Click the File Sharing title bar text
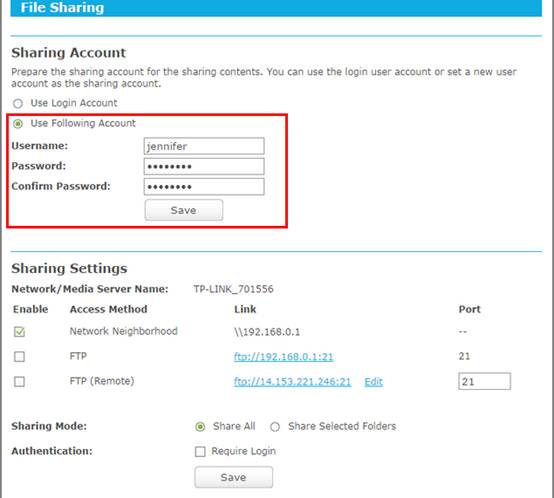 click(62, 7)
